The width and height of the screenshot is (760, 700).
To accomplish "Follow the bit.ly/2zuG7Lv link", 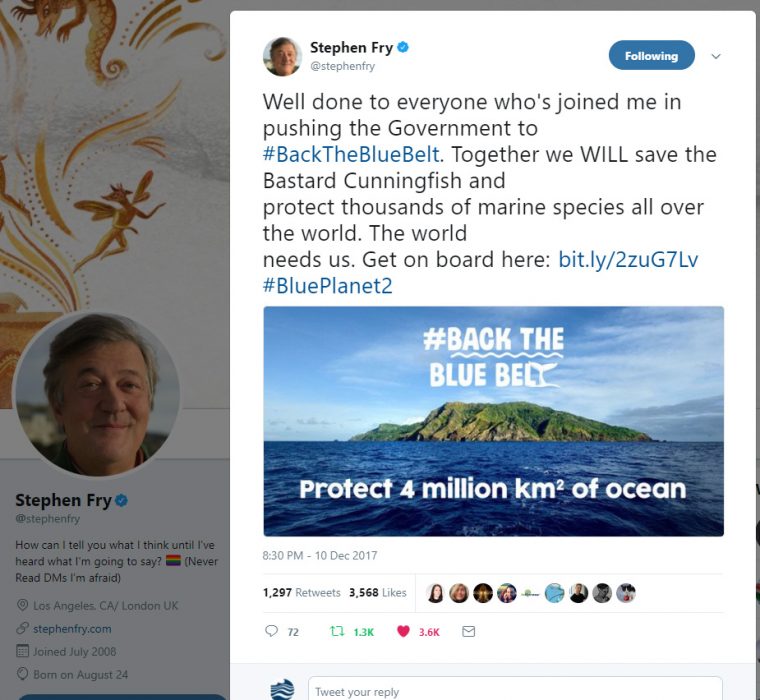I will pos(628,259).
